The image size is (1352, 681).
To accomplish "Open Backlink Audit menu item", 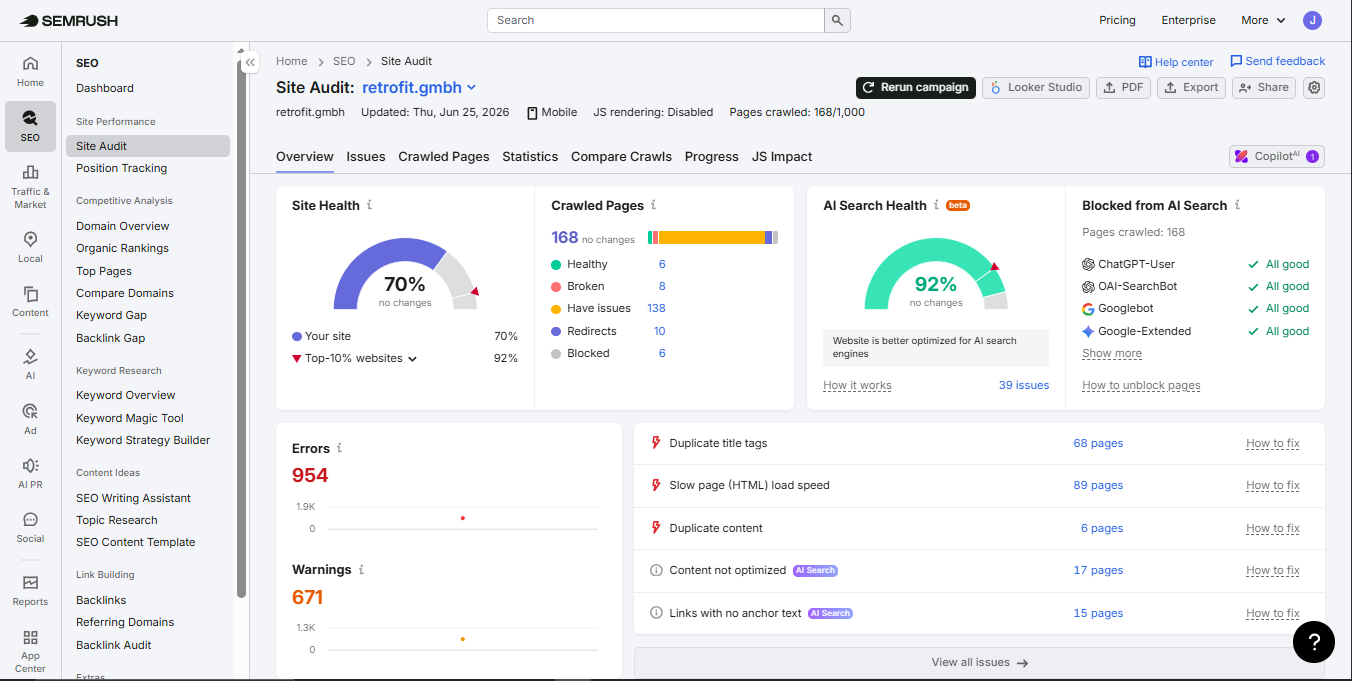I will pos(114,645).
